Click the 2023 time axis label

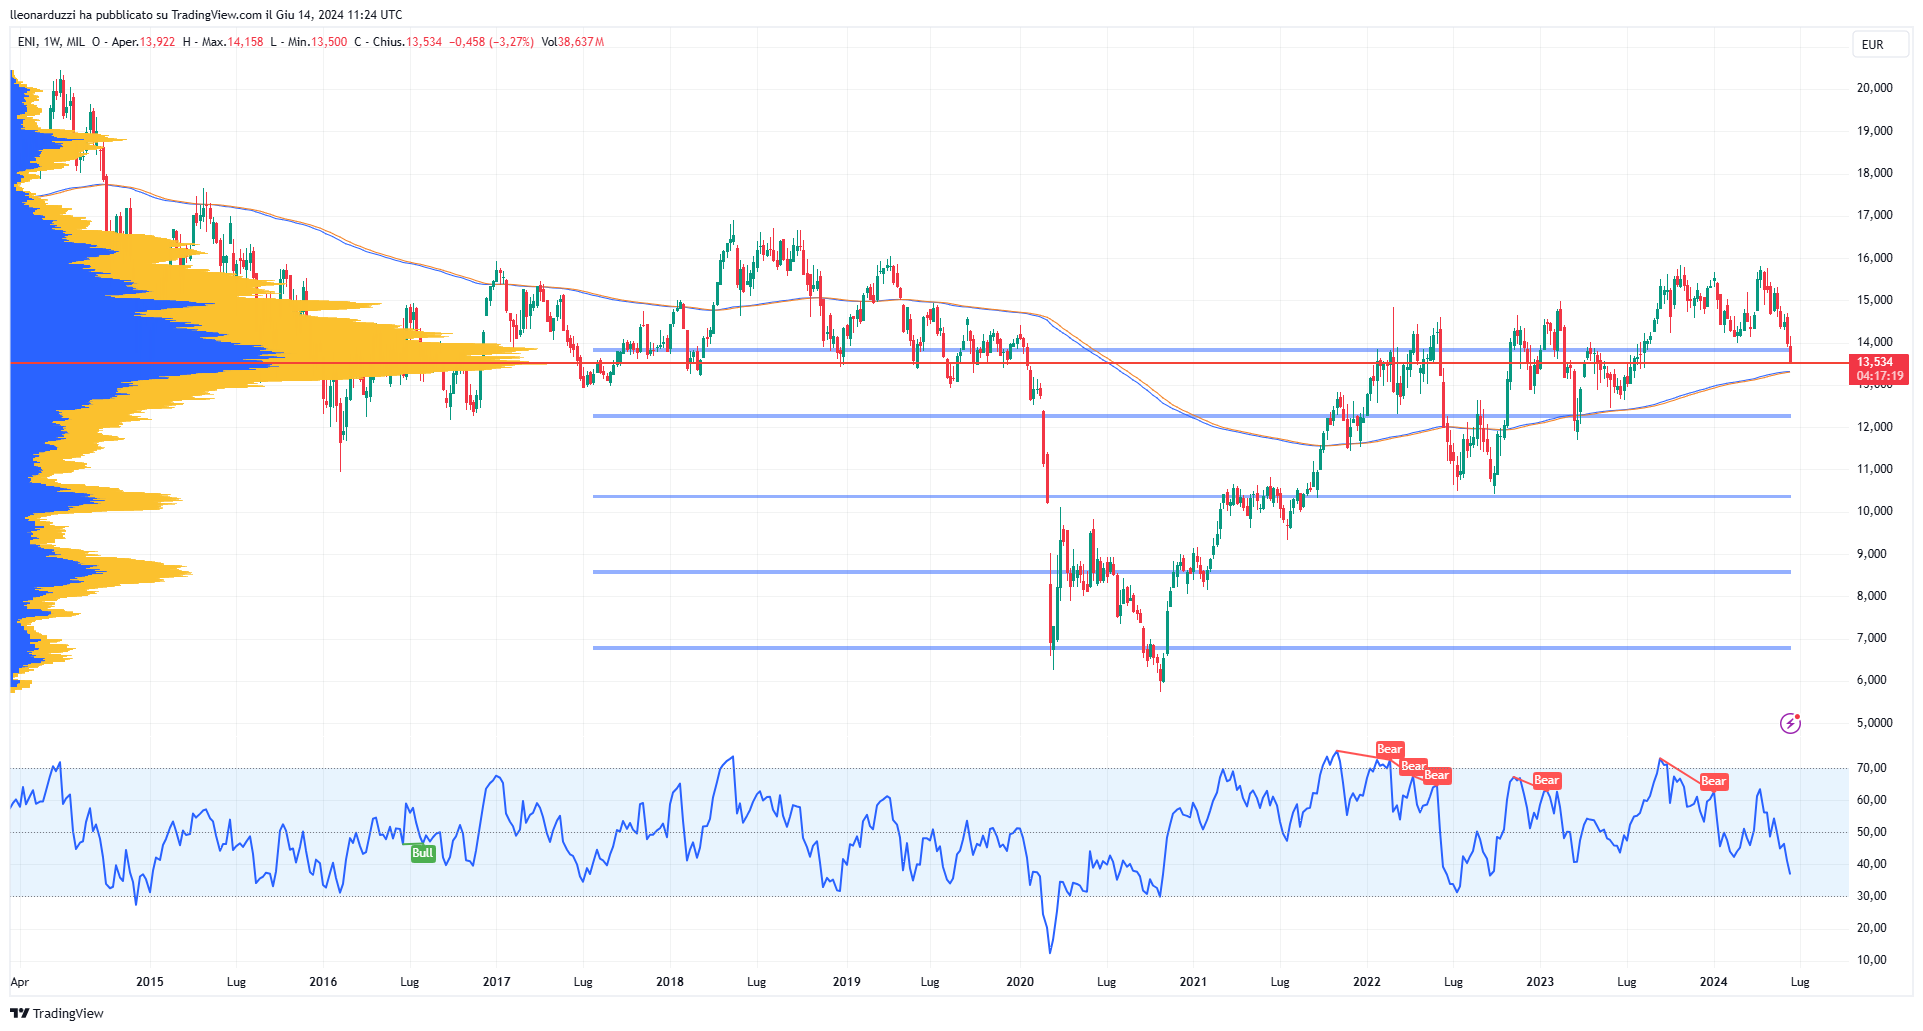[x=1540, y=982]
